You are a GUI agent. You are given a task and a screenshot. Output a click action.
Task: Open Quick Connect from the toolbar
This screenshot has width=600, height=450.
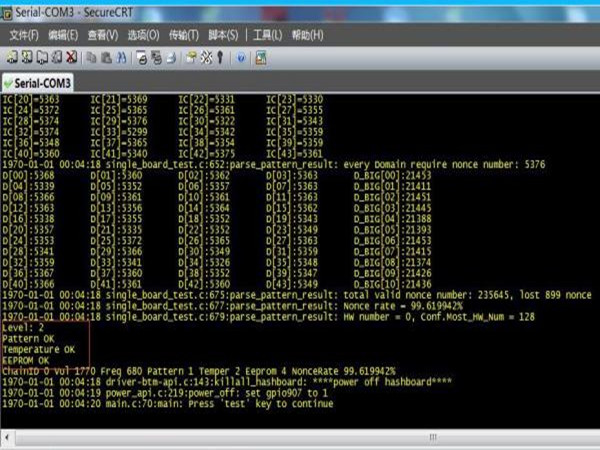[27, 57]
